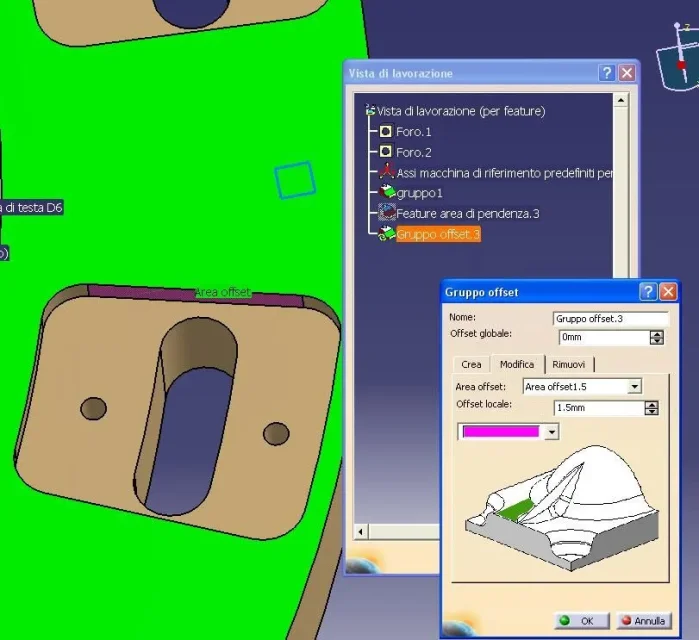The height and width of the screenshot is (640, 699).
Task: Click the gruppo1 group icon
Action: pos(387,192)
